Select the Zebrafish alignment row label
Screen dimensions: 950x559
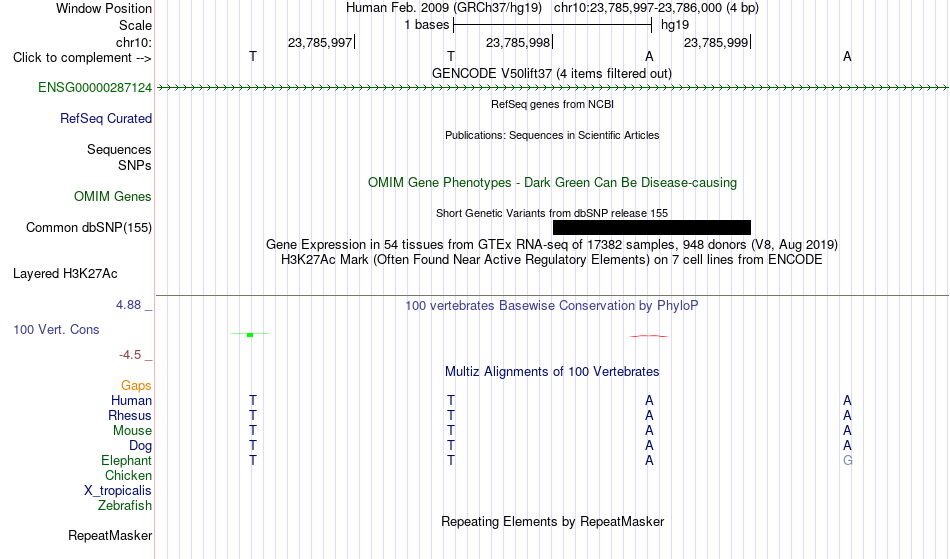(x=125, y=506)
